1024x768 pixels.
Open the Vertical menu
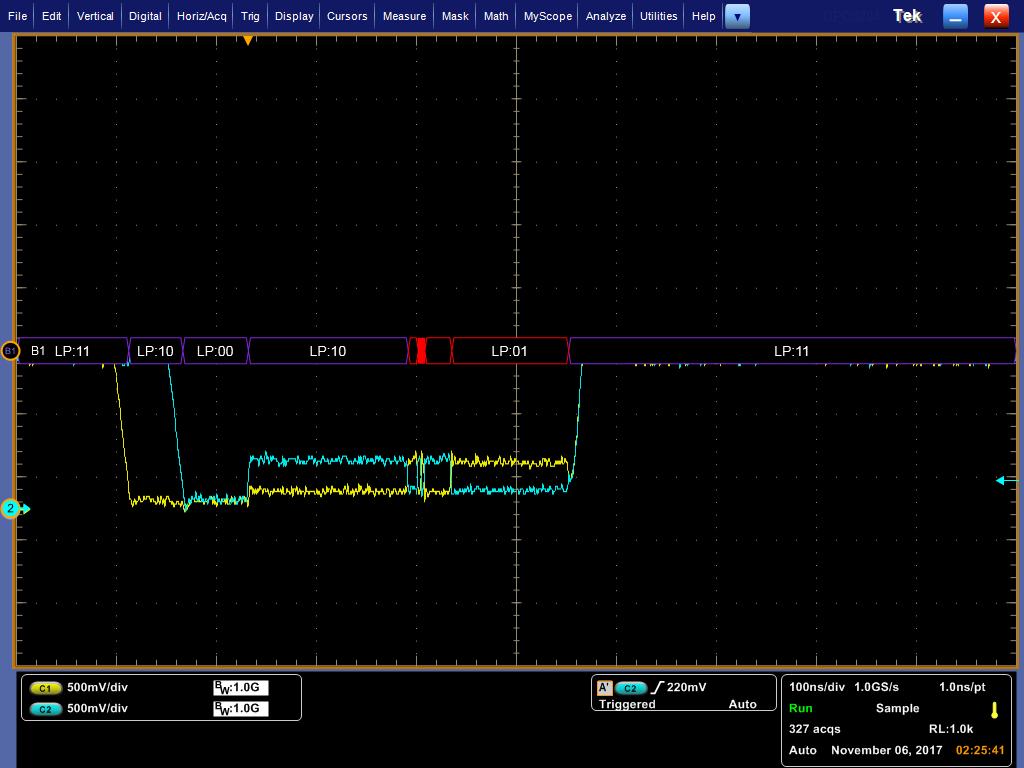point(95,16)
